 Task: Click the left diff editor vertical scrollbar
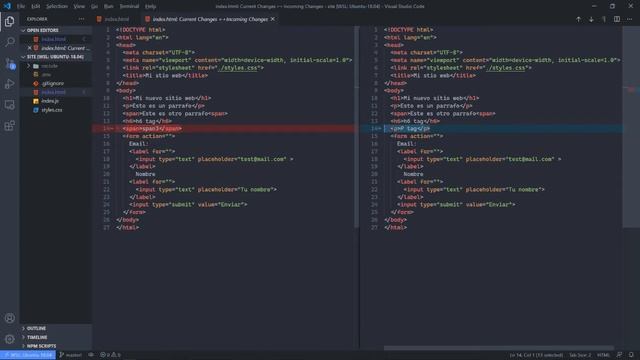click(357, 127)
